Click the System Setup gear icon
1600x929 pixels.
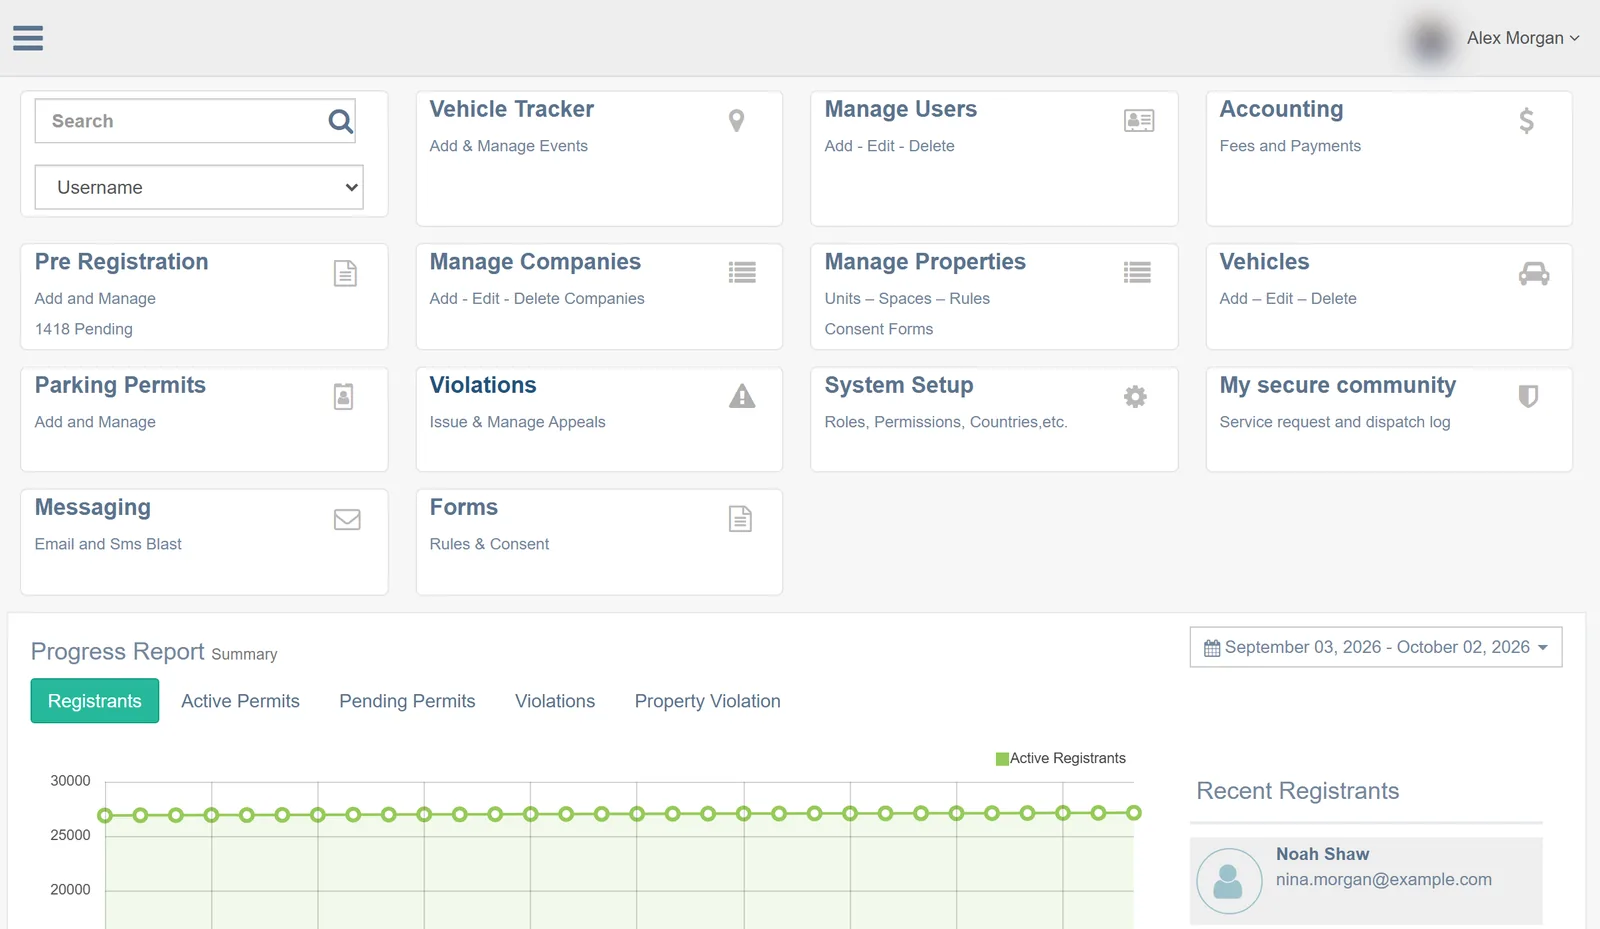pos(1135,396)
